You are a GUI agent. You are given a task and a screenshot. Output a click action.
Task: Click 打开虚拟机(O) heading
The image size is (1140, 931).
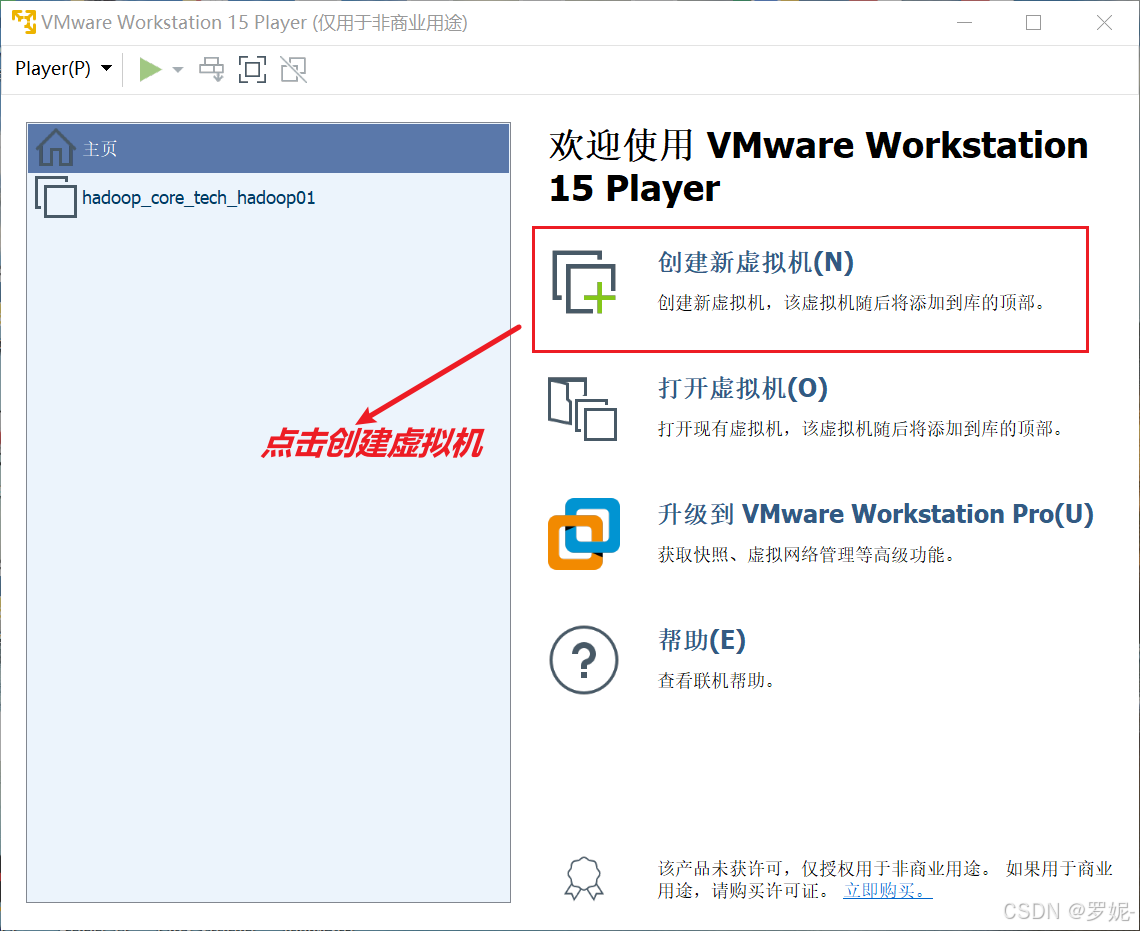(743, 388)
